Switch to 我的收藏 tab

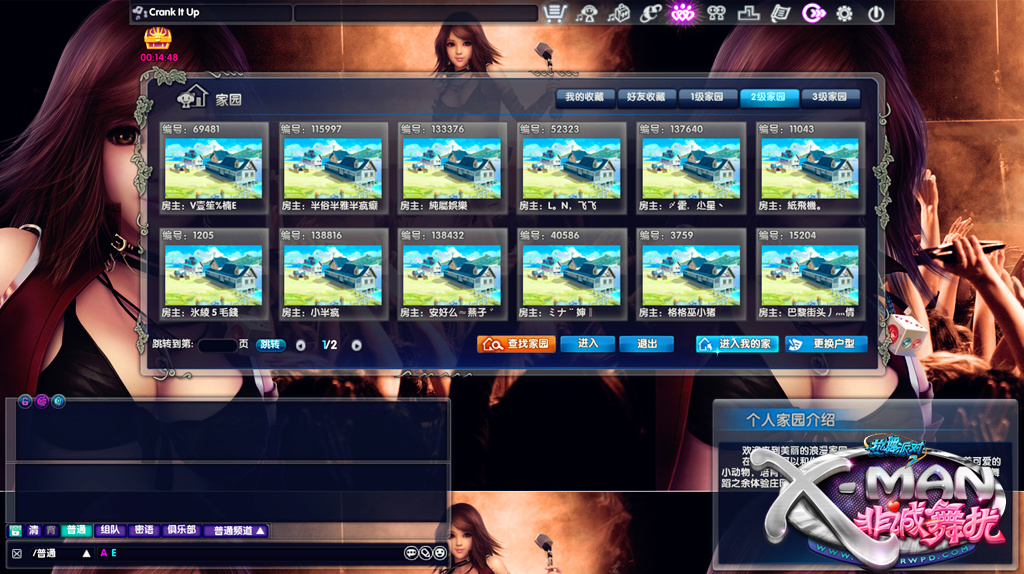pyautogui.click(x=584, y=97)
